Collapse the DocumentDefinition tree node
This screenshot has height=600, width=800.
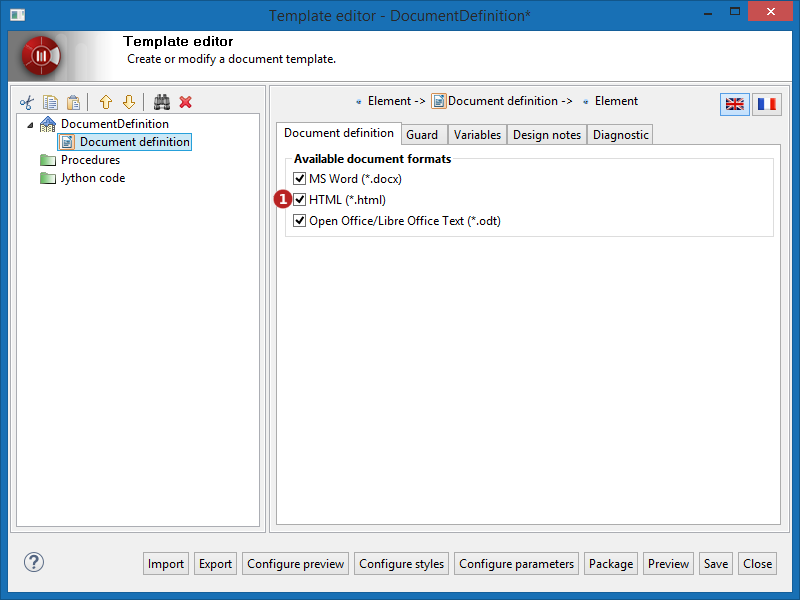click(x=29, y=125)
